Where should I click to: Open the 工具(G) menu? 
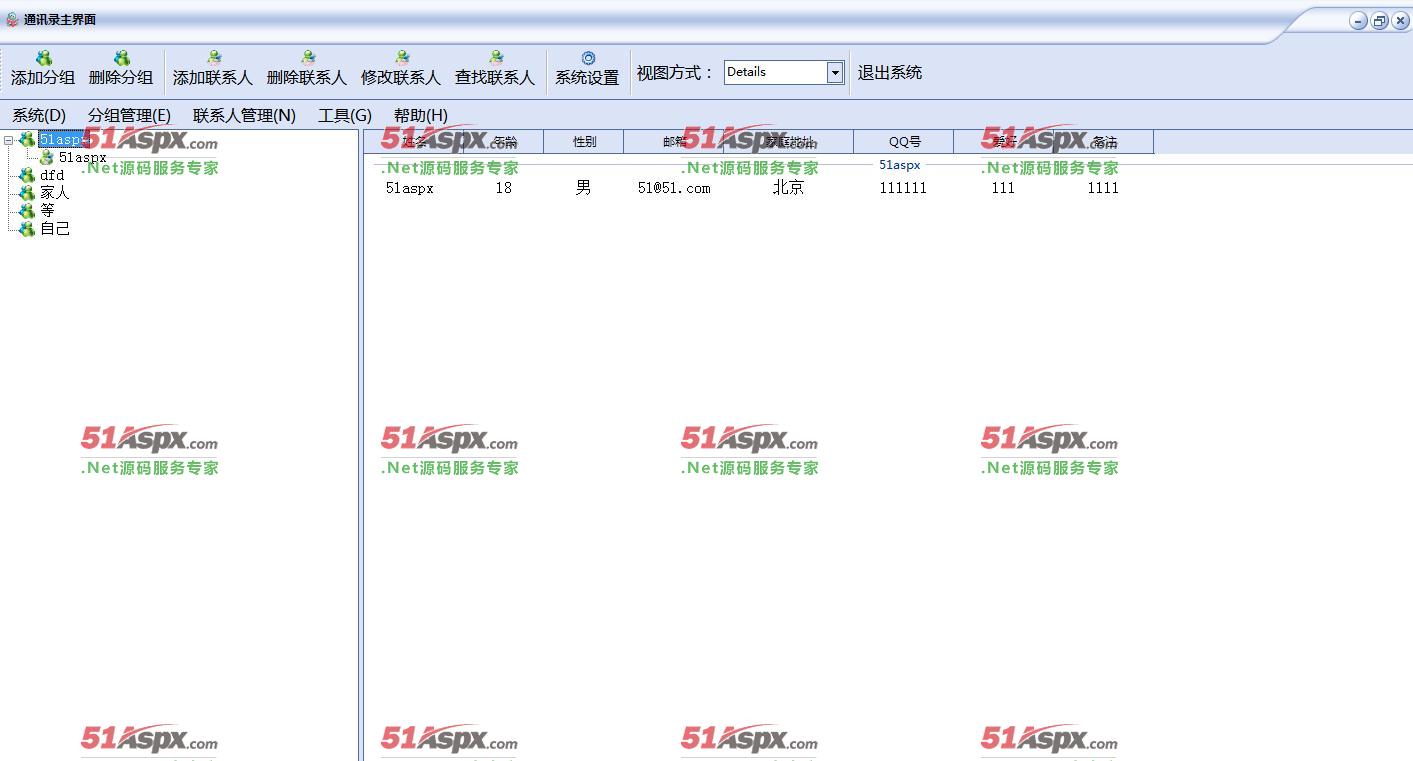click(x=345, y=115)
